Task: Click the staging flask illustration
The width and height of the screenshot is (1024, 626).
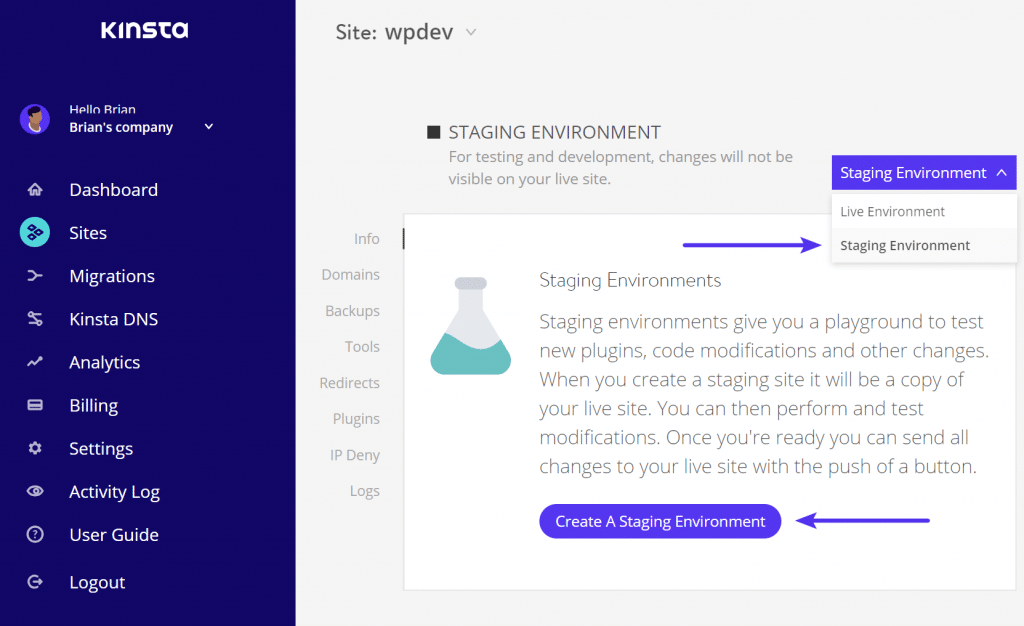Action: point(470,326)
